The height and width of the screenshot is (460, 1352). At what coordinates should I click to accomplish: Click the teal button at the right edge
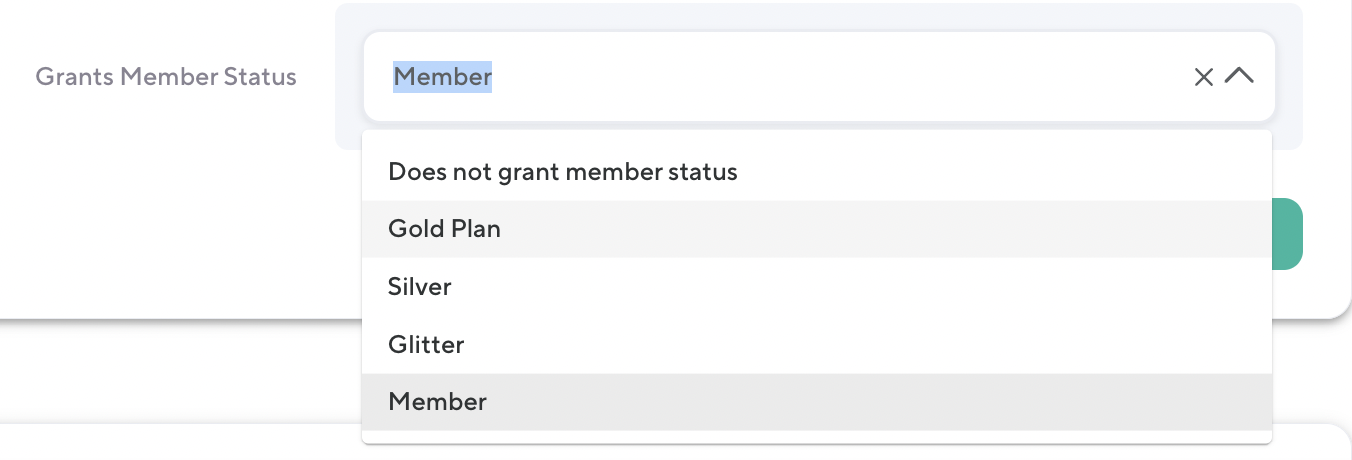(1287, 234)
